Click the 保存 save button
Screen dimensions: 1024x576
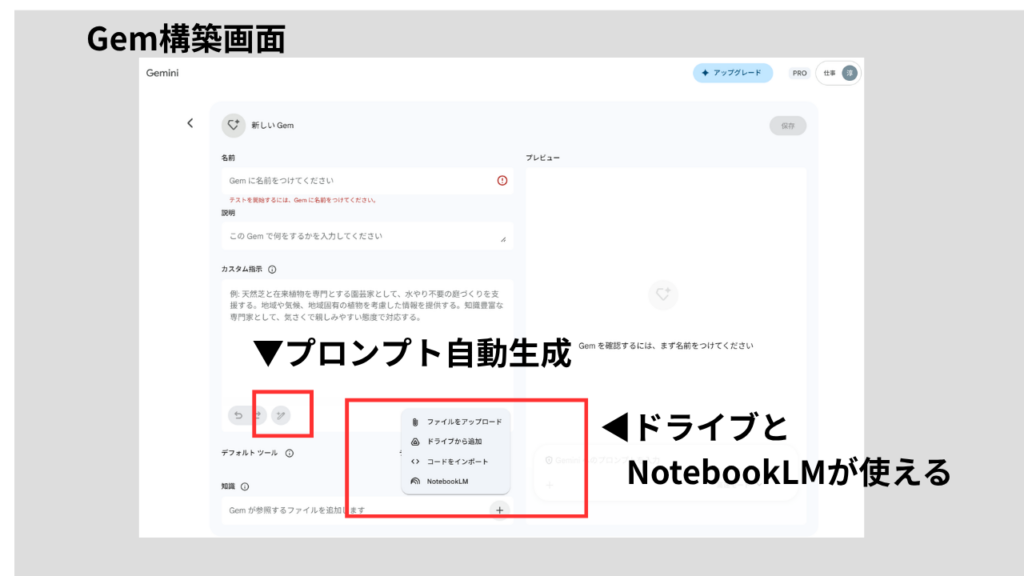[787, 125]
